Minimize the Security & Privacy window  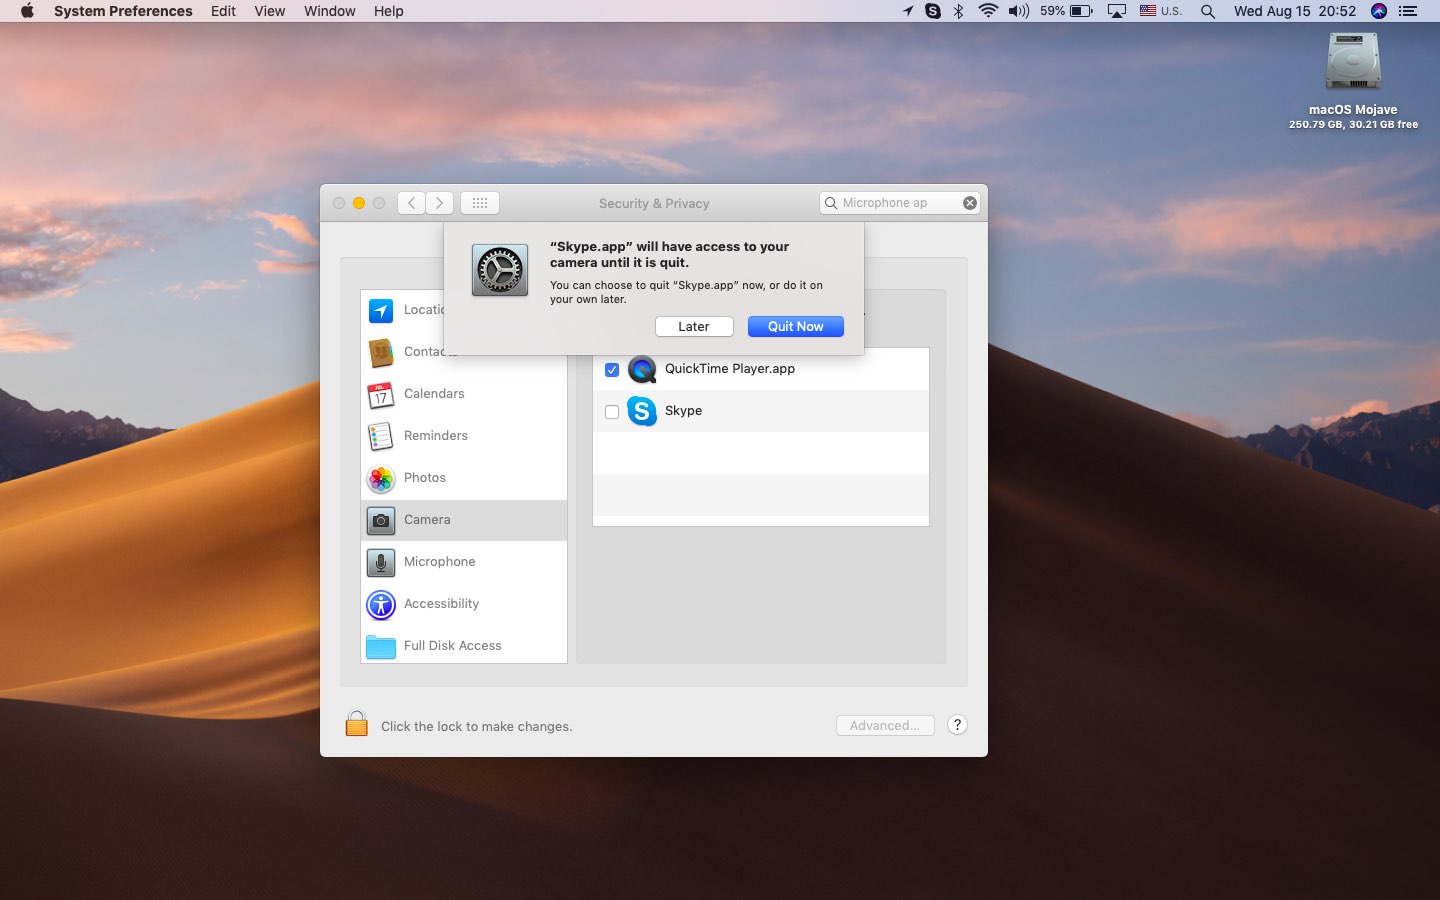(x=359, y=203)
